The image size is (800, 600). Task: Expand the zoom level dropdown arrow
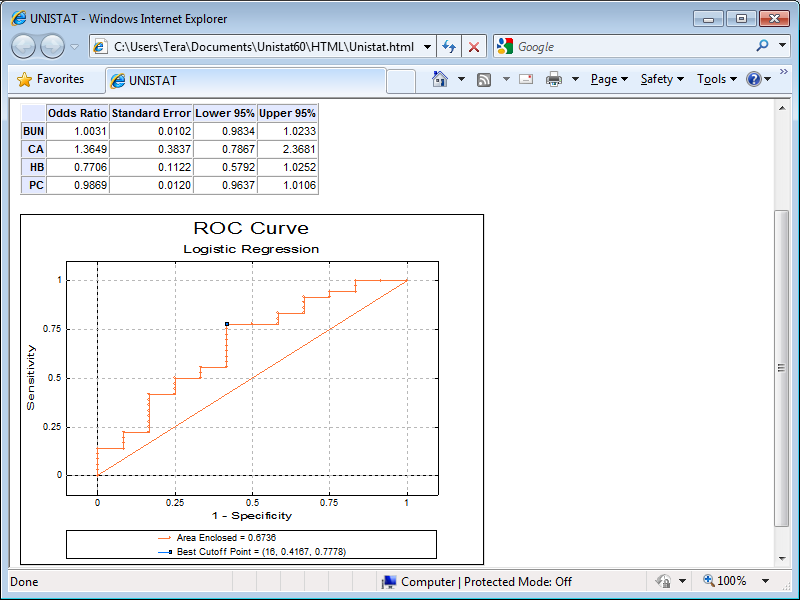pyautogui.click(x=765, y=581)
